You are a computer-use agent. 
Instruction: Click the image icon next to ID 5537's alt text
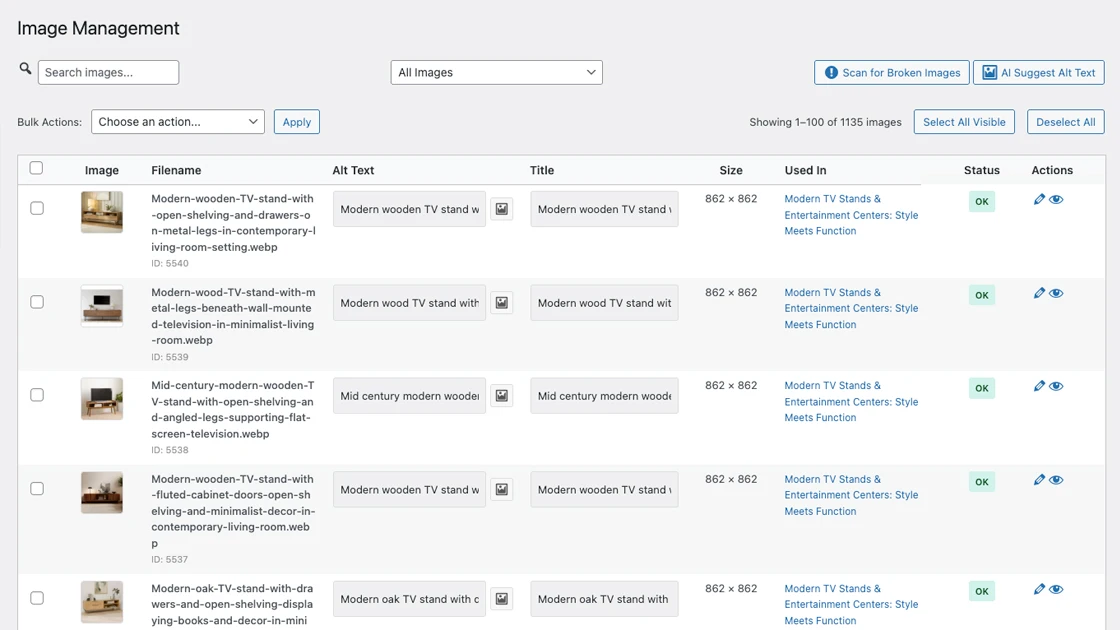coord(501,489)
